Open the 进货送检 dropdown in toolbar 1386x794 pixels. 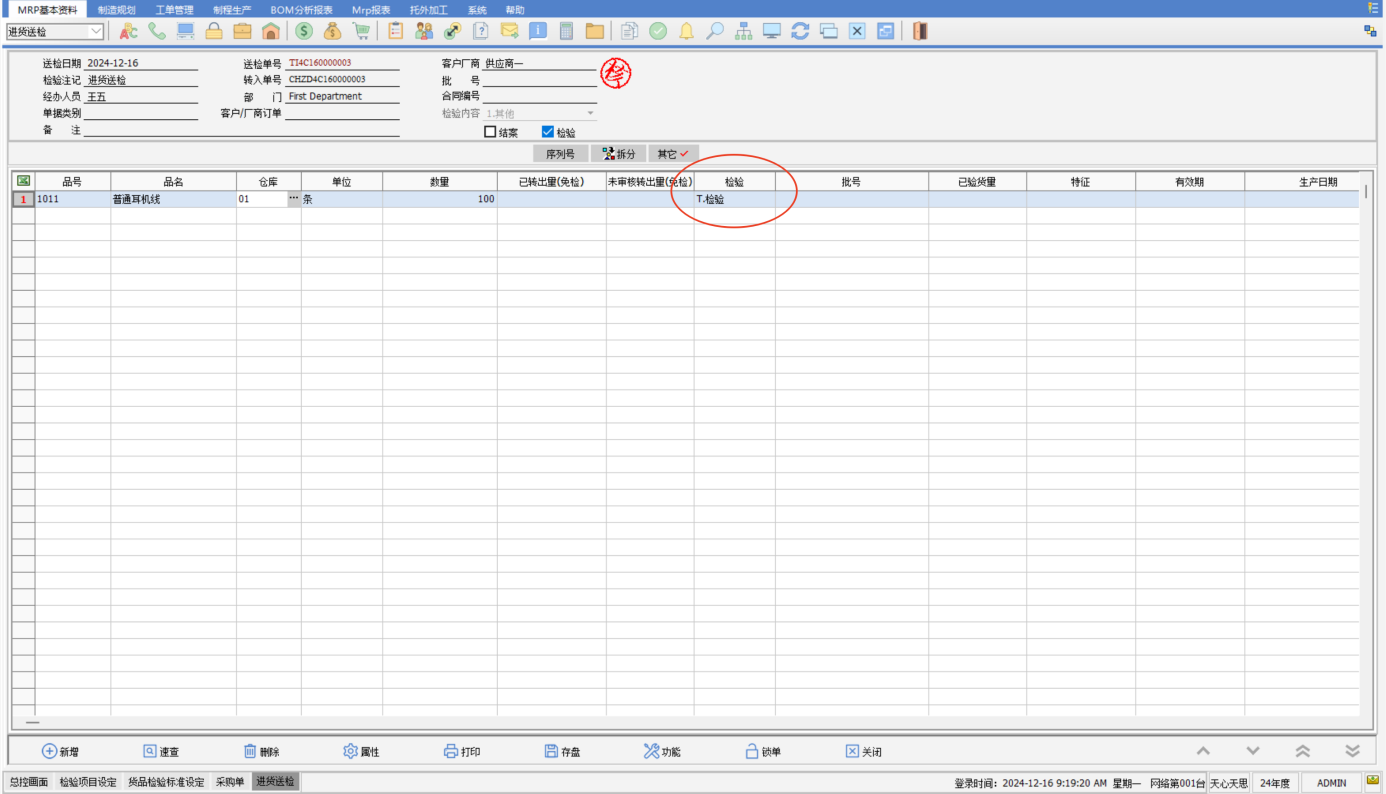coord(96,32)
